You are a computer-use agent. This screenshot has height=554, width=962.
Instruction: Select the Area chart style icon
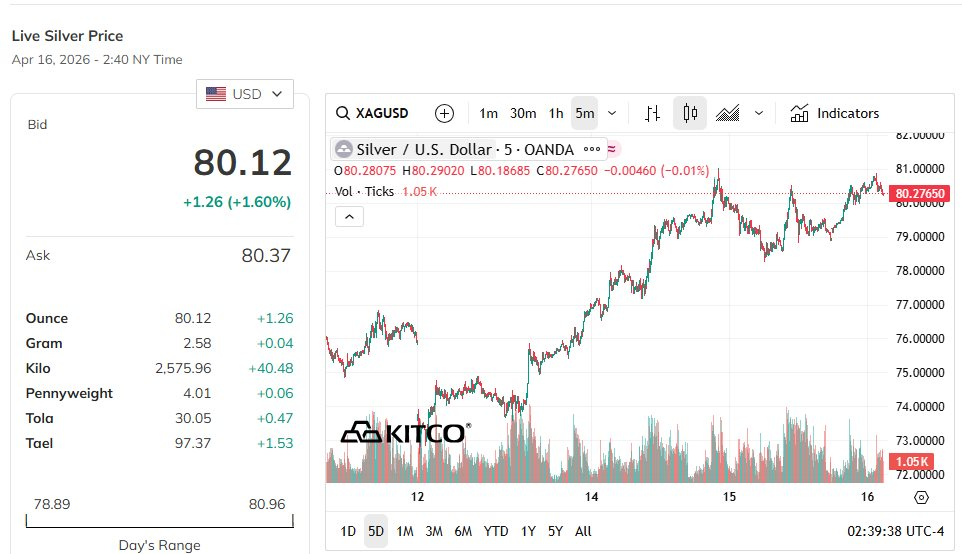point(729,113)
